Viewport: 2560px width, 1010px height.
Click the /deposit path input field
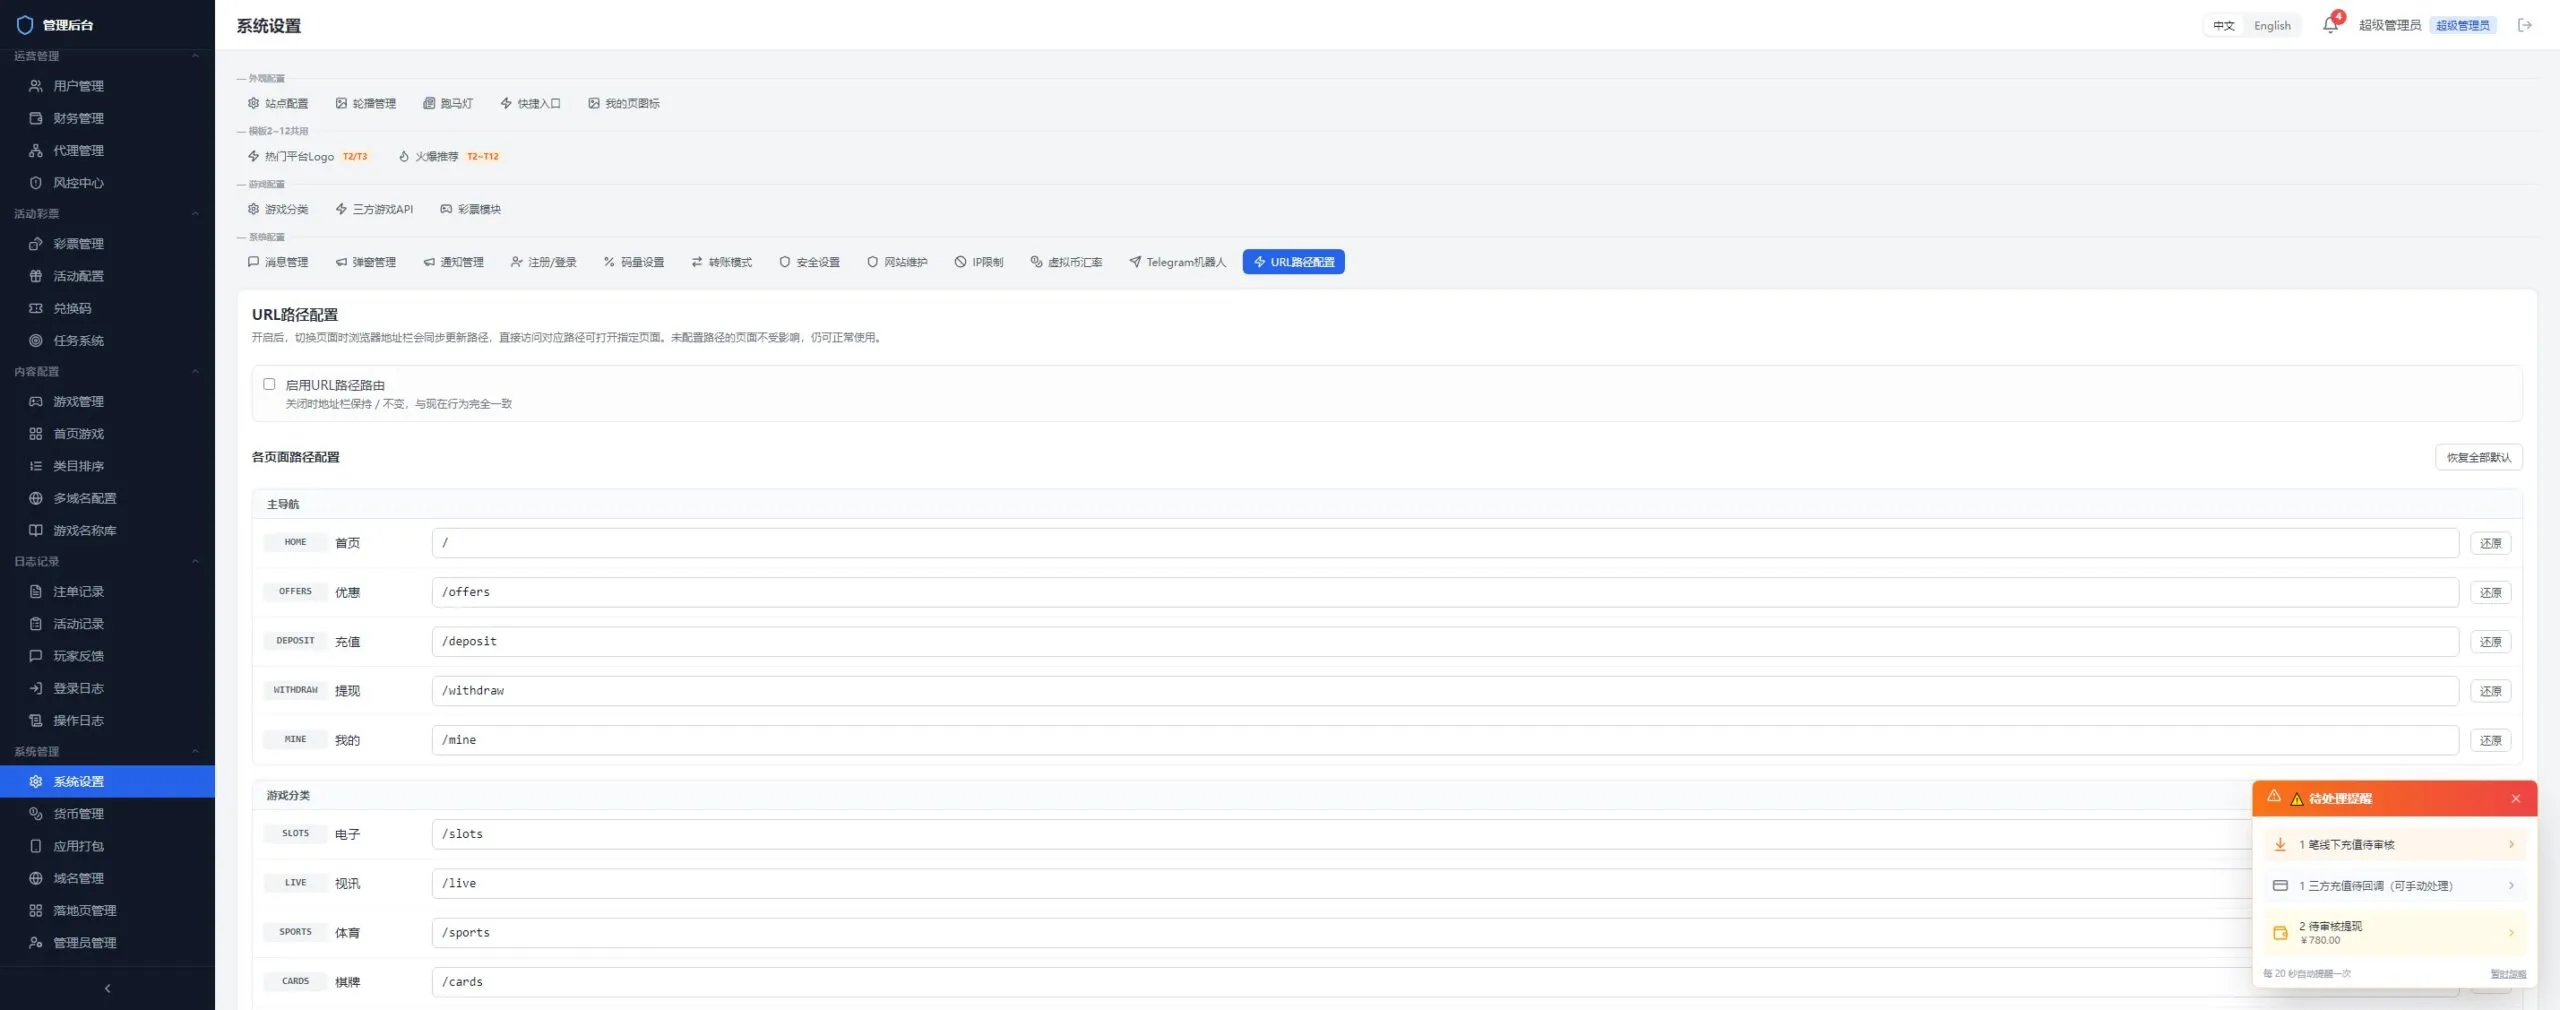click(x=1445, y=641)
